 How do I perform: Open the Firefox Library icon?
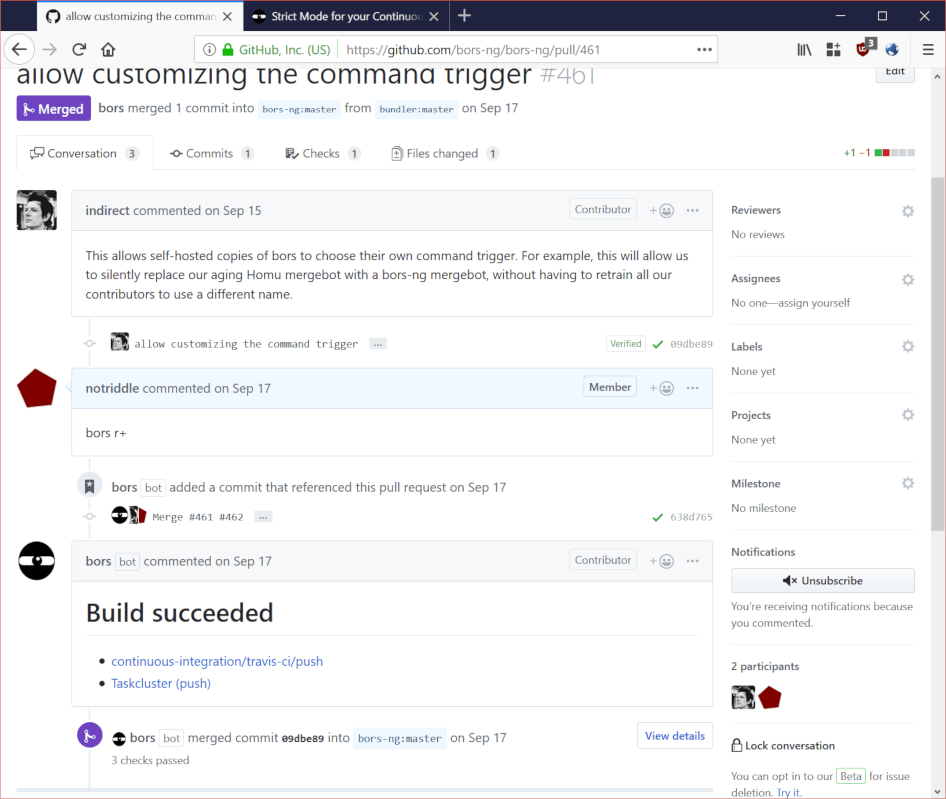click(804, 48)
